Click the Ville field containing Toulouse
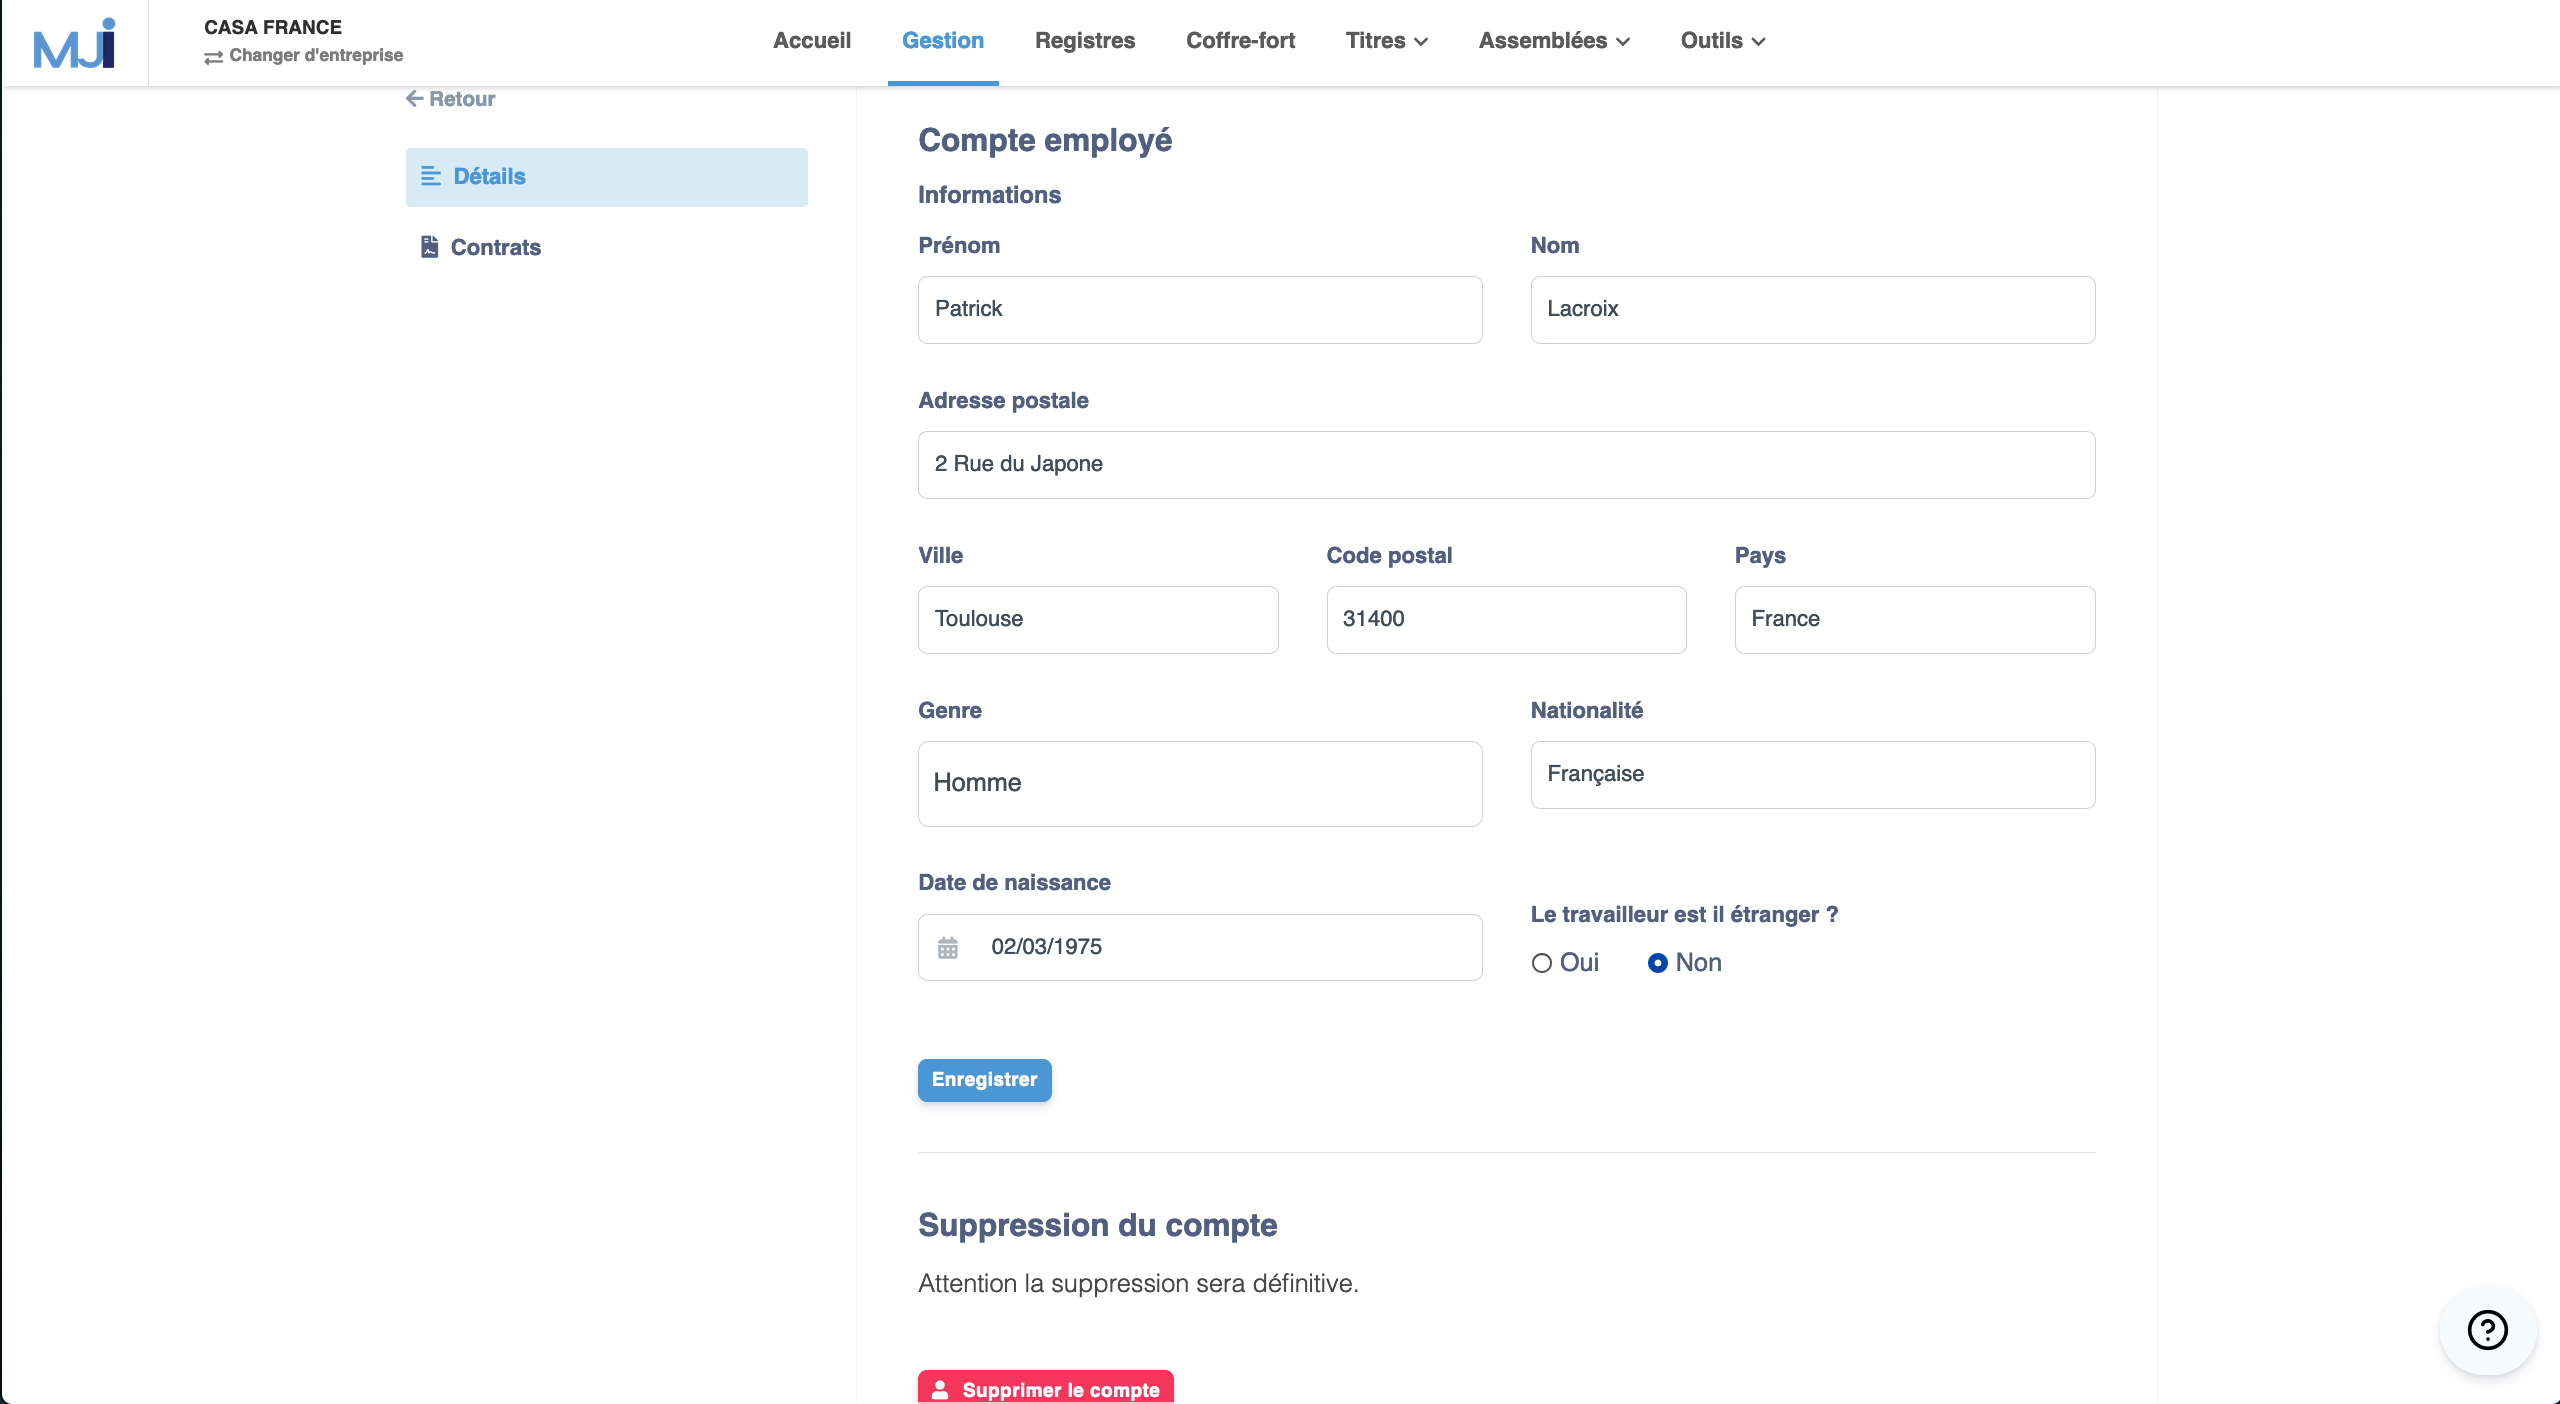Image resolution: width=2560 pixels, height=1404 pixels. (1098, 620)
